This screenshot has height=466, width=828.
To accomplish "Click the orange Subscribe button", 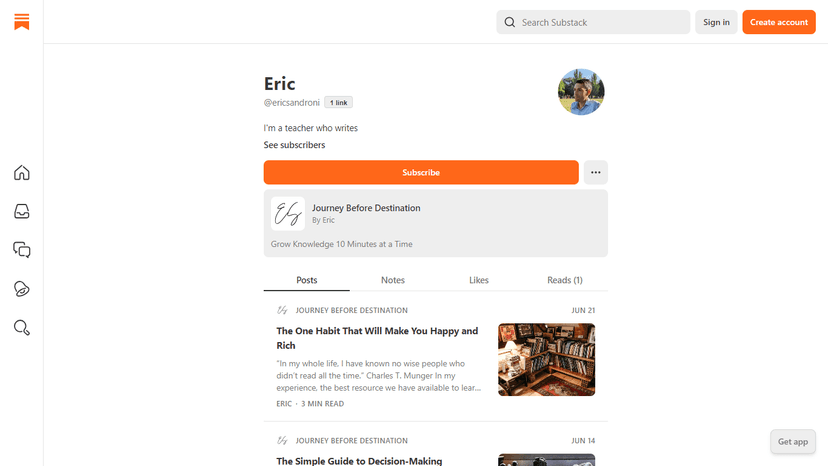I will click(421, 173).
